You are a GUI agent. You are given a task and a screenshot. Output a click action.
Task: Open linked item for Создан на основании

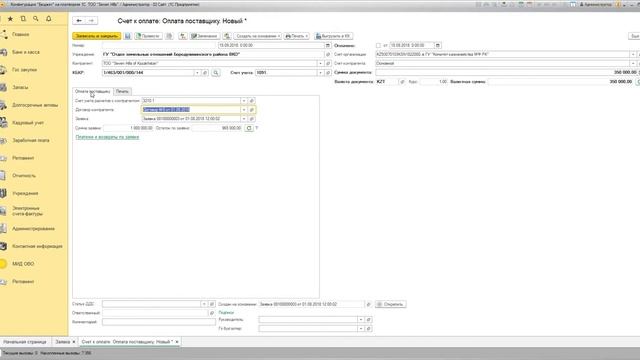click(x=369, y=304)
